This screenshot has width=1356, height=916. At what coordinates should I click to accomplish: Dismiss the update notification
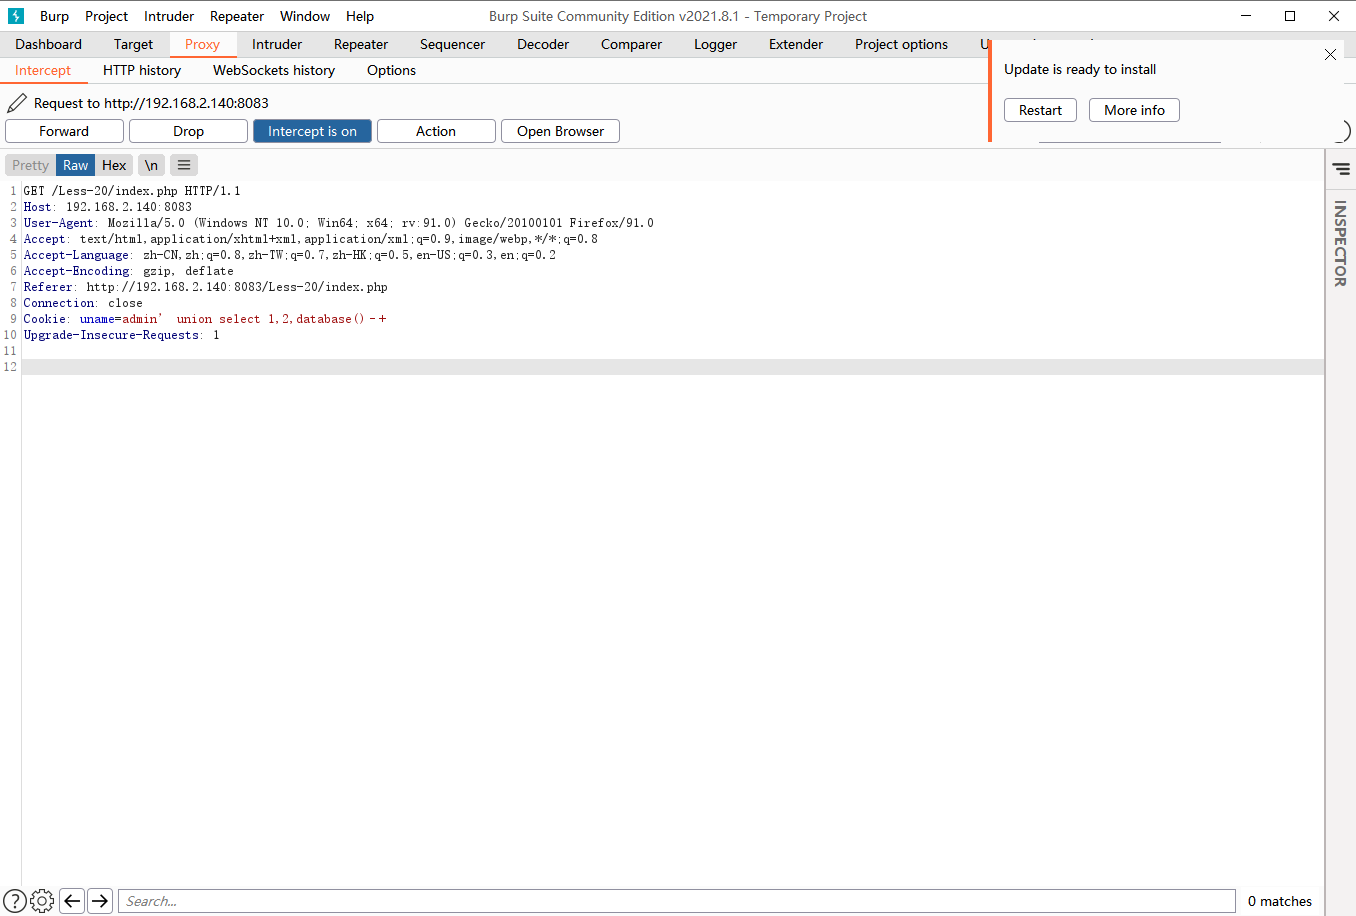[1330, 55]
